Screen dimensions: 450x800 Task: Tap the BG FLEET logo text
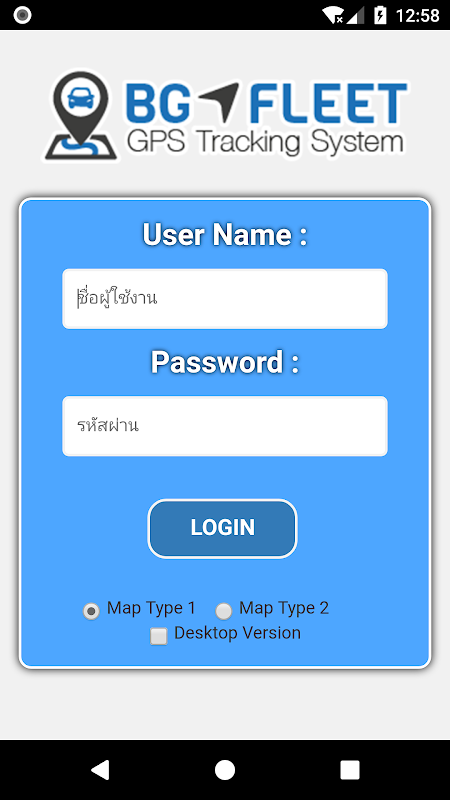click(x=265, y=104)
